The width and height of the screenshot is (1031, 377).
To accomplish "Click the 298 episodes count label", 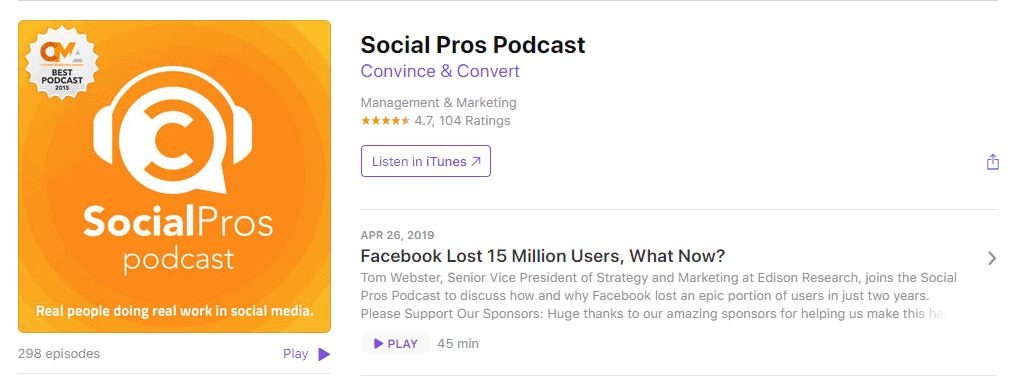I will [59, 354].
